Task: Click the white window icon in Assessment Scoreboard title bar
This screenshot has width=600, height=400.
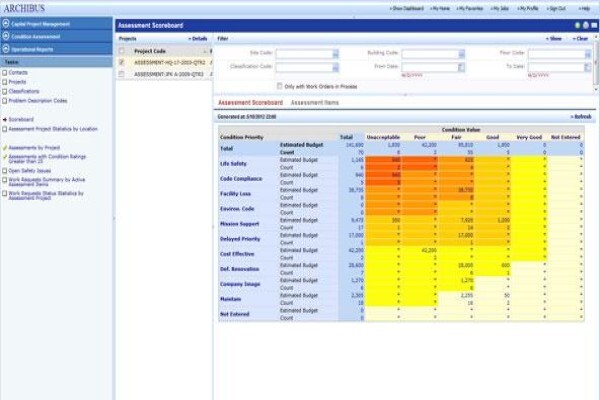Action: (594, 25)
